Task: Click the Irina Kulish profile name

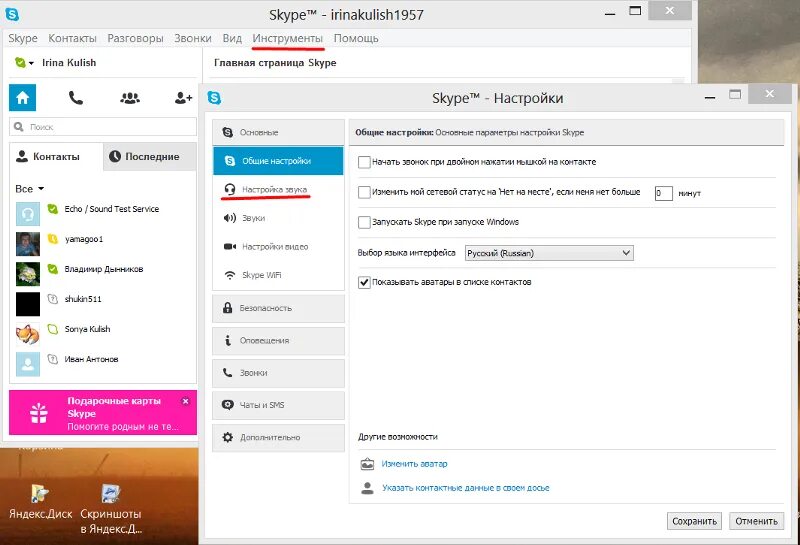Action: (x=69, y=63)
